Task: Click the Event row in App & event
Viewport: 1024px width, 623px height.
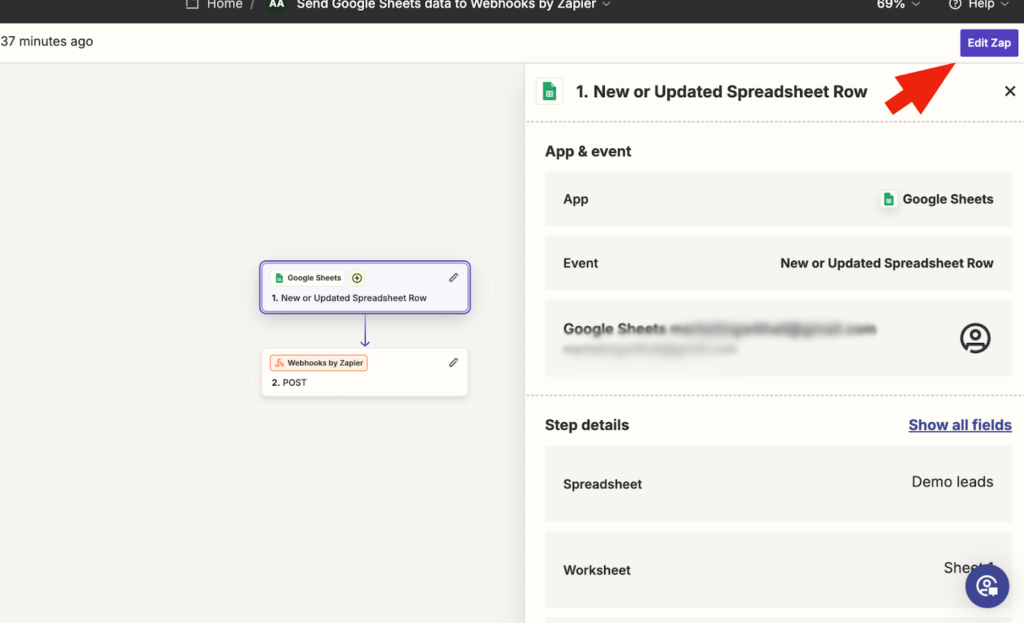Action: pyautogui.click(x=778, y=263)
